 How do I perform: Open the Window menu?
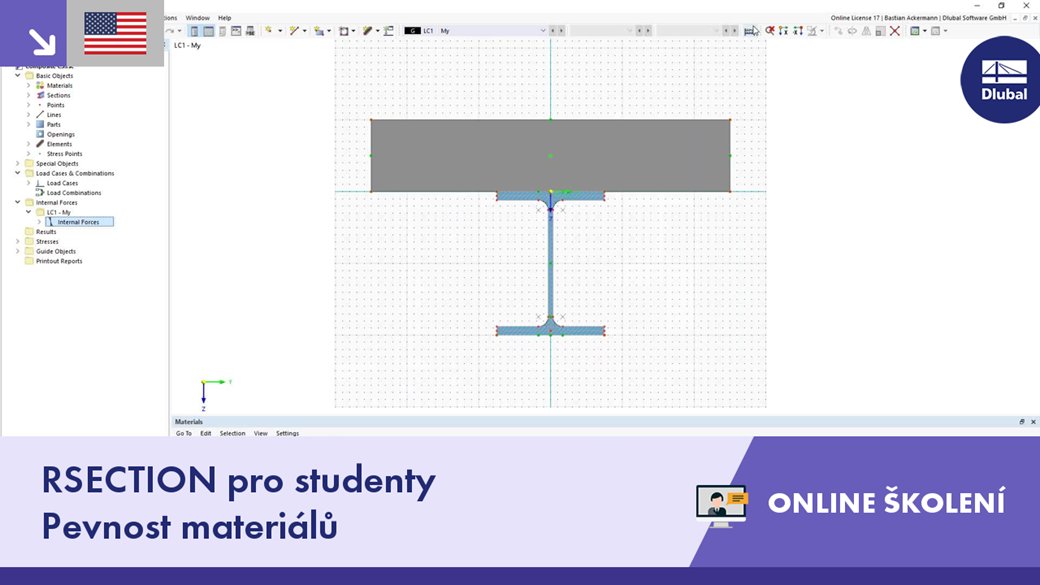197,18
